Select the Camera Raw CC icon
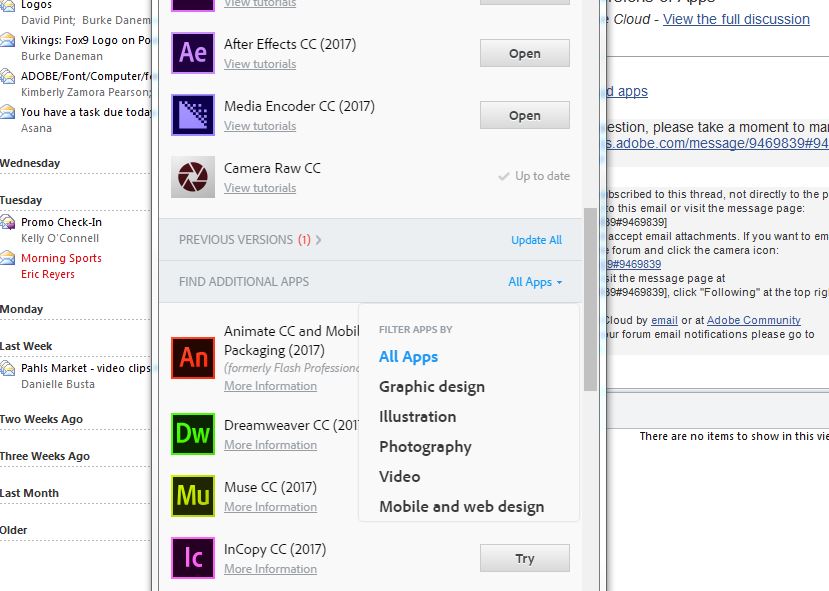This screenshot has height=591, width=829. [x=191, y=177]
